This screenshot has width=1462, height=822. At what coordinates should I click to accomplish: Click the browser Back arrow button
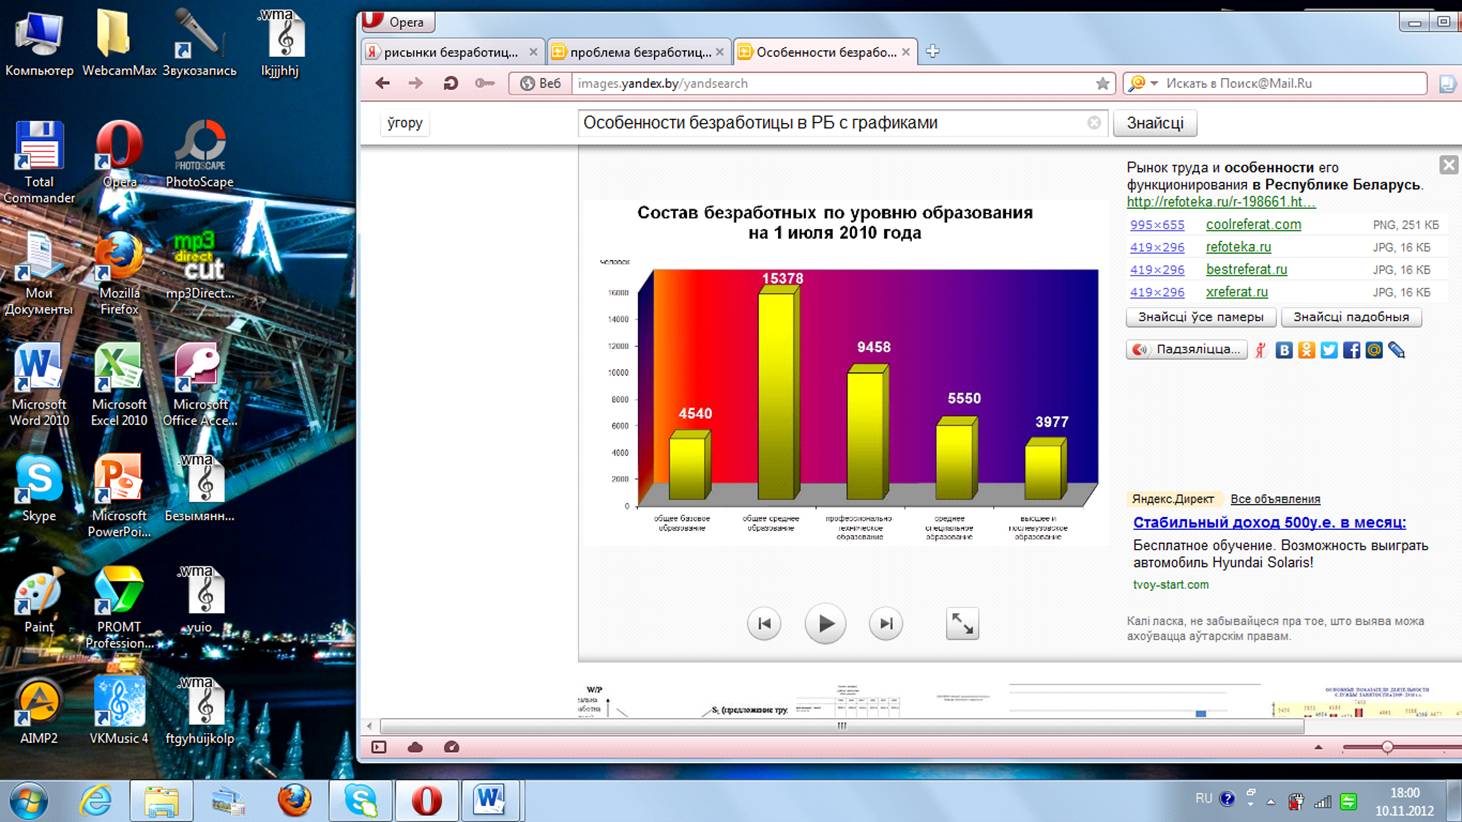(382, 83)
